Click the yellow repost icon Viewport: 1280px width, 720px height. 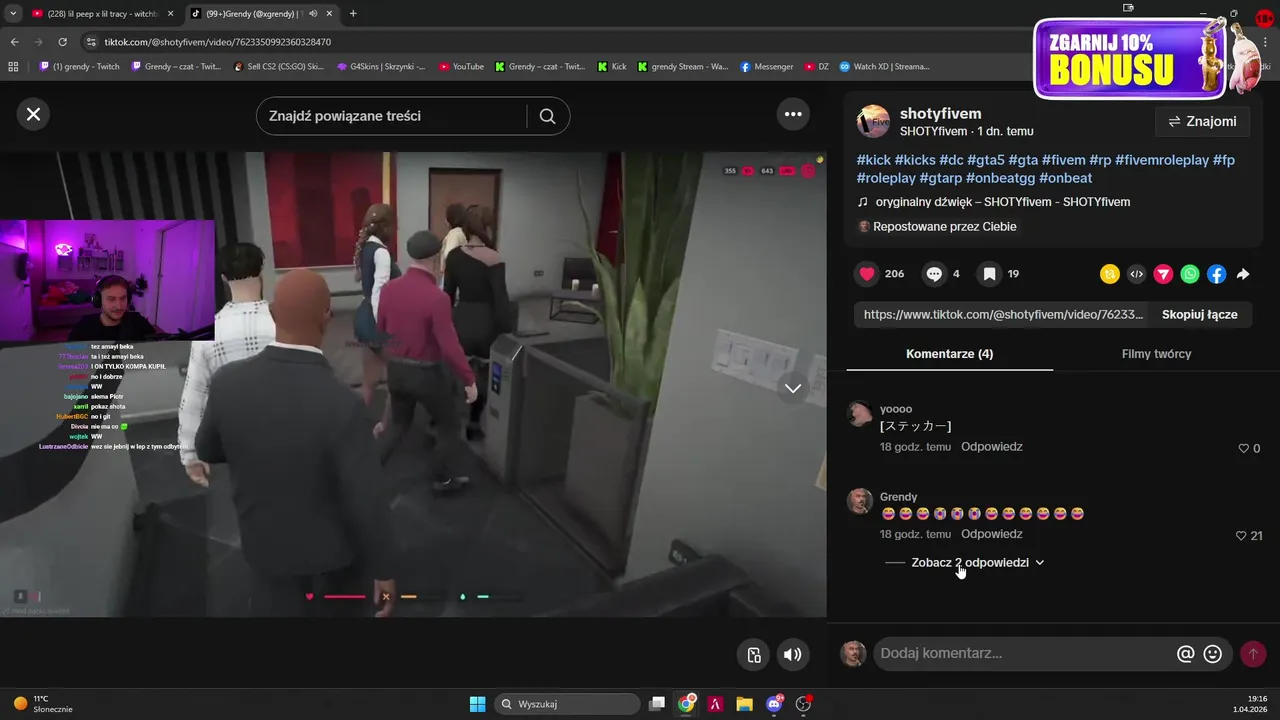coord(1109,274)
